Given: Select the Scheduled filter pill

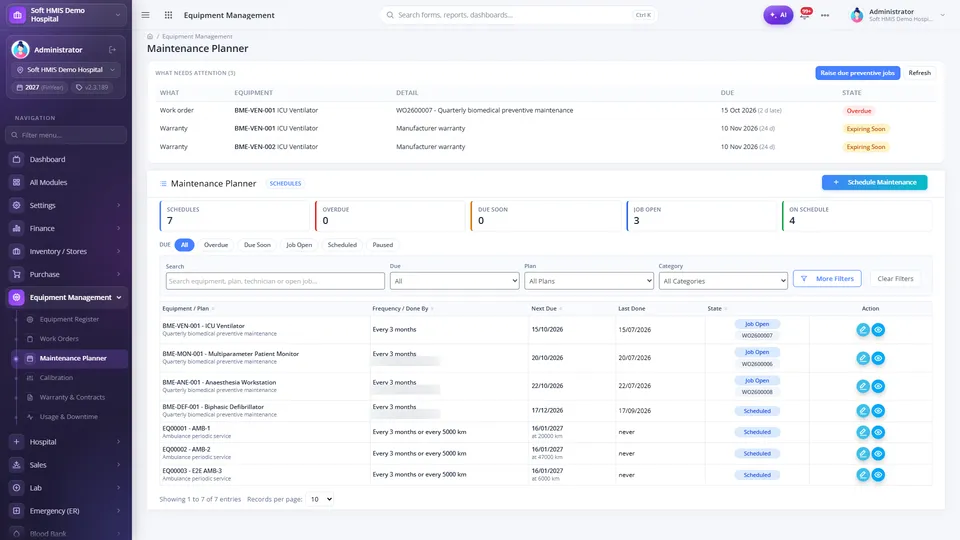Looking at the screenshot, I should 342,245.
